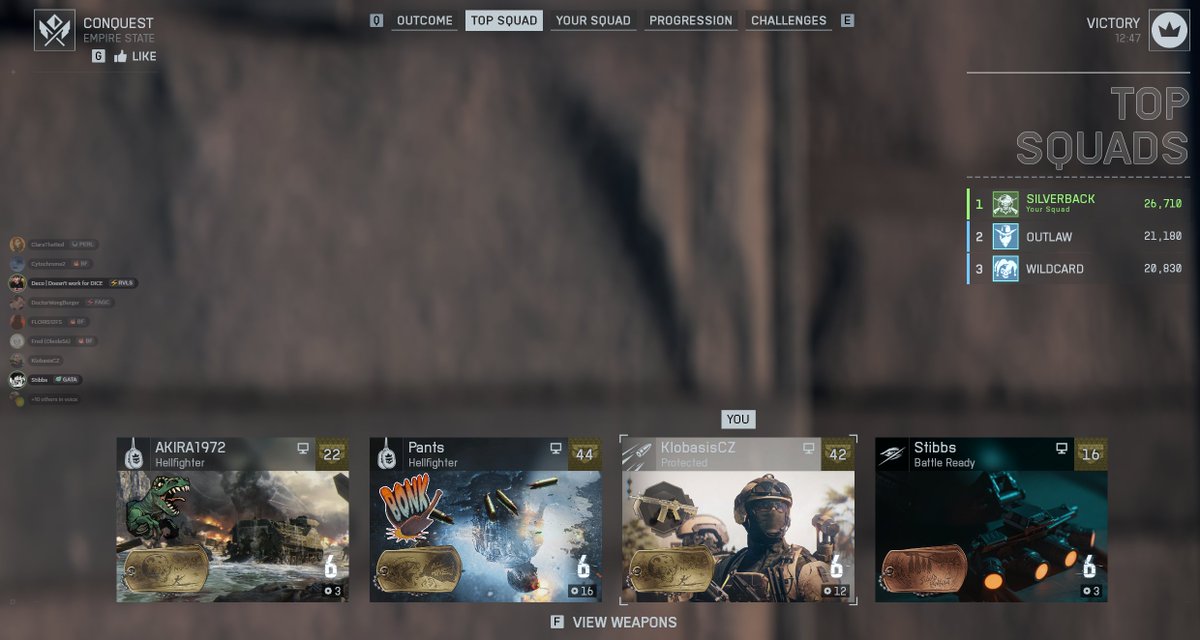
Task: Click the E next-tab key hint
Action: [847, 20]
